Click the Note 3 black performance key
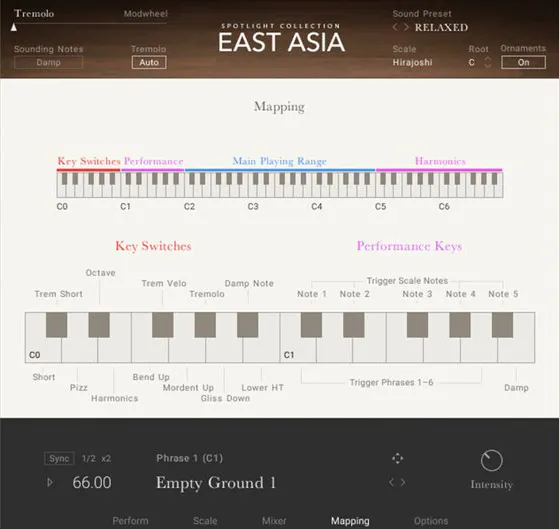The image size is (559, 529). tap(417, 325)
